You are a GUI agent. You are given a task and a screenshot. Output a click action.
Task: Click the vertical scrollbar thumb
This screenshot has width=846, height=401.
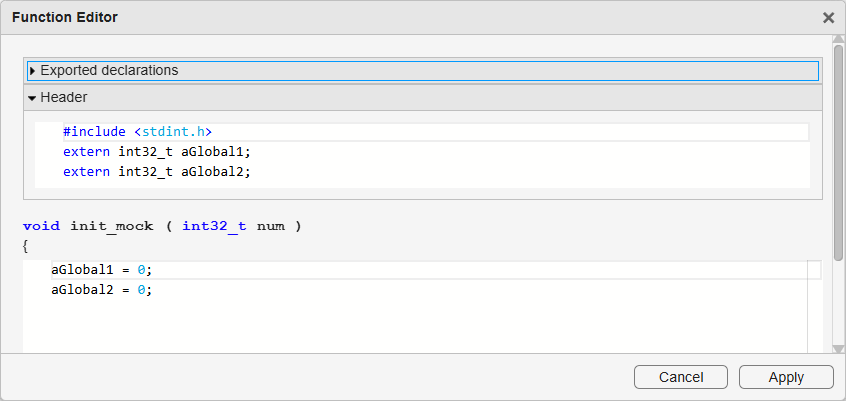point(838,152)
